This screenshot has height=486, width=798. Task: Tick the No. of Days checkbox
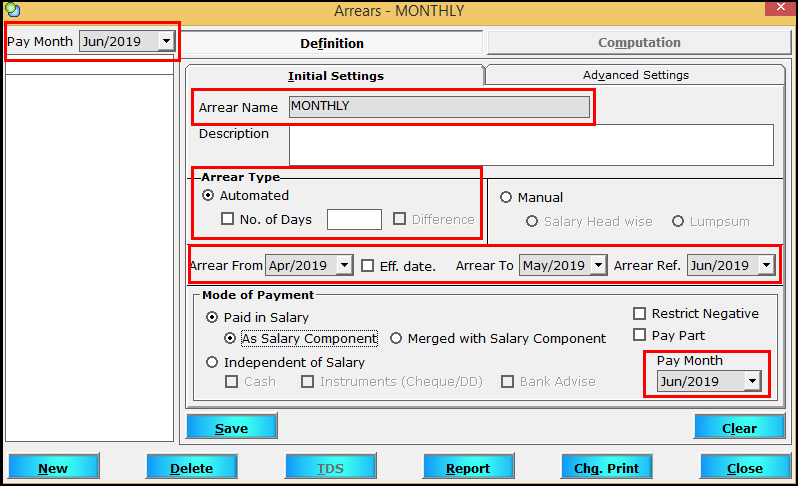(x=227, y=219)
